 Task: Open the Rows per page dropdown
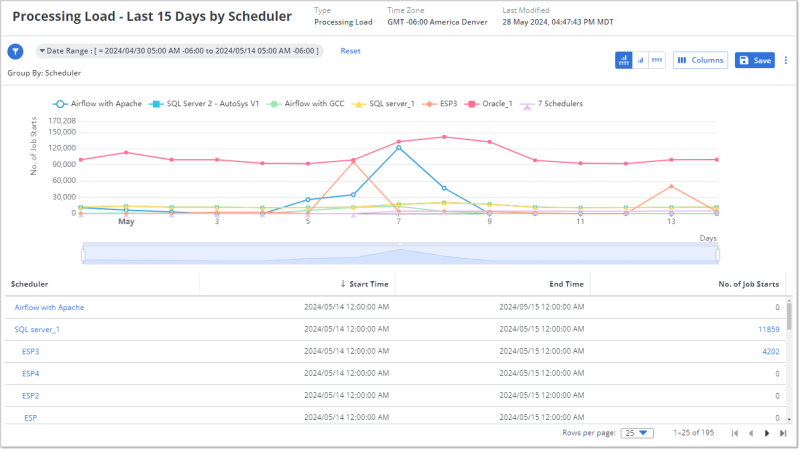637,433
